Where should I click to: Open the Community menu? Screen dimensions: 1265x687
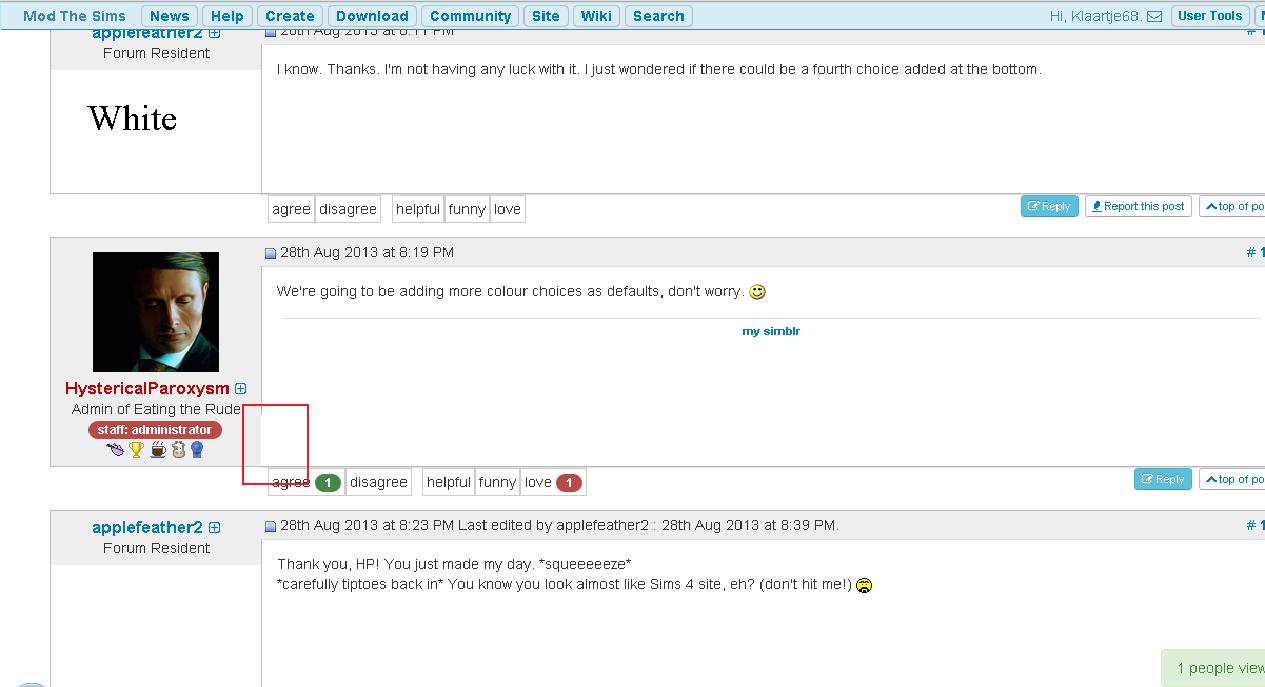point(469,15)
